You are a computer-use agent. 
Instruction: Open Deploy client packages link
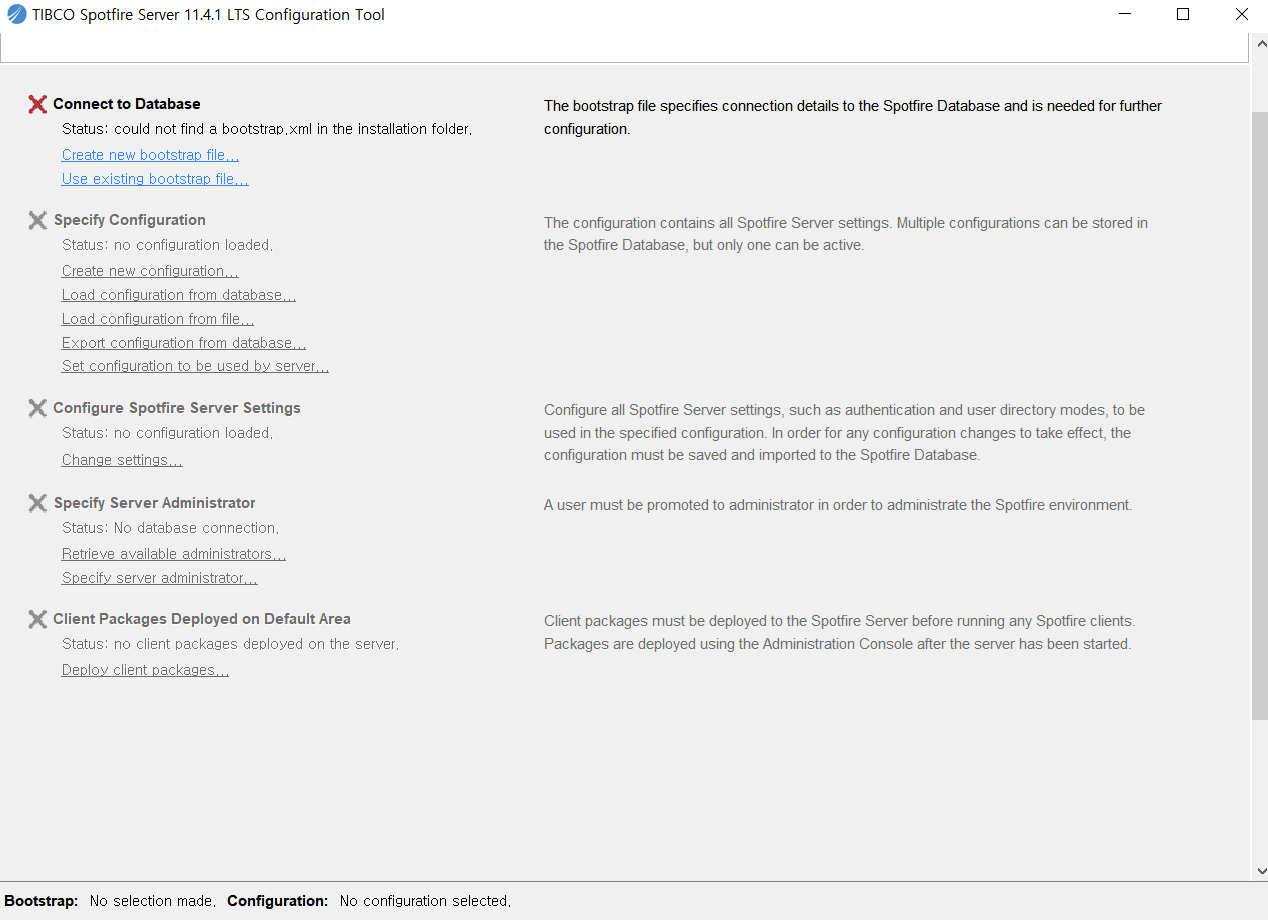click(x=145, y=670)
